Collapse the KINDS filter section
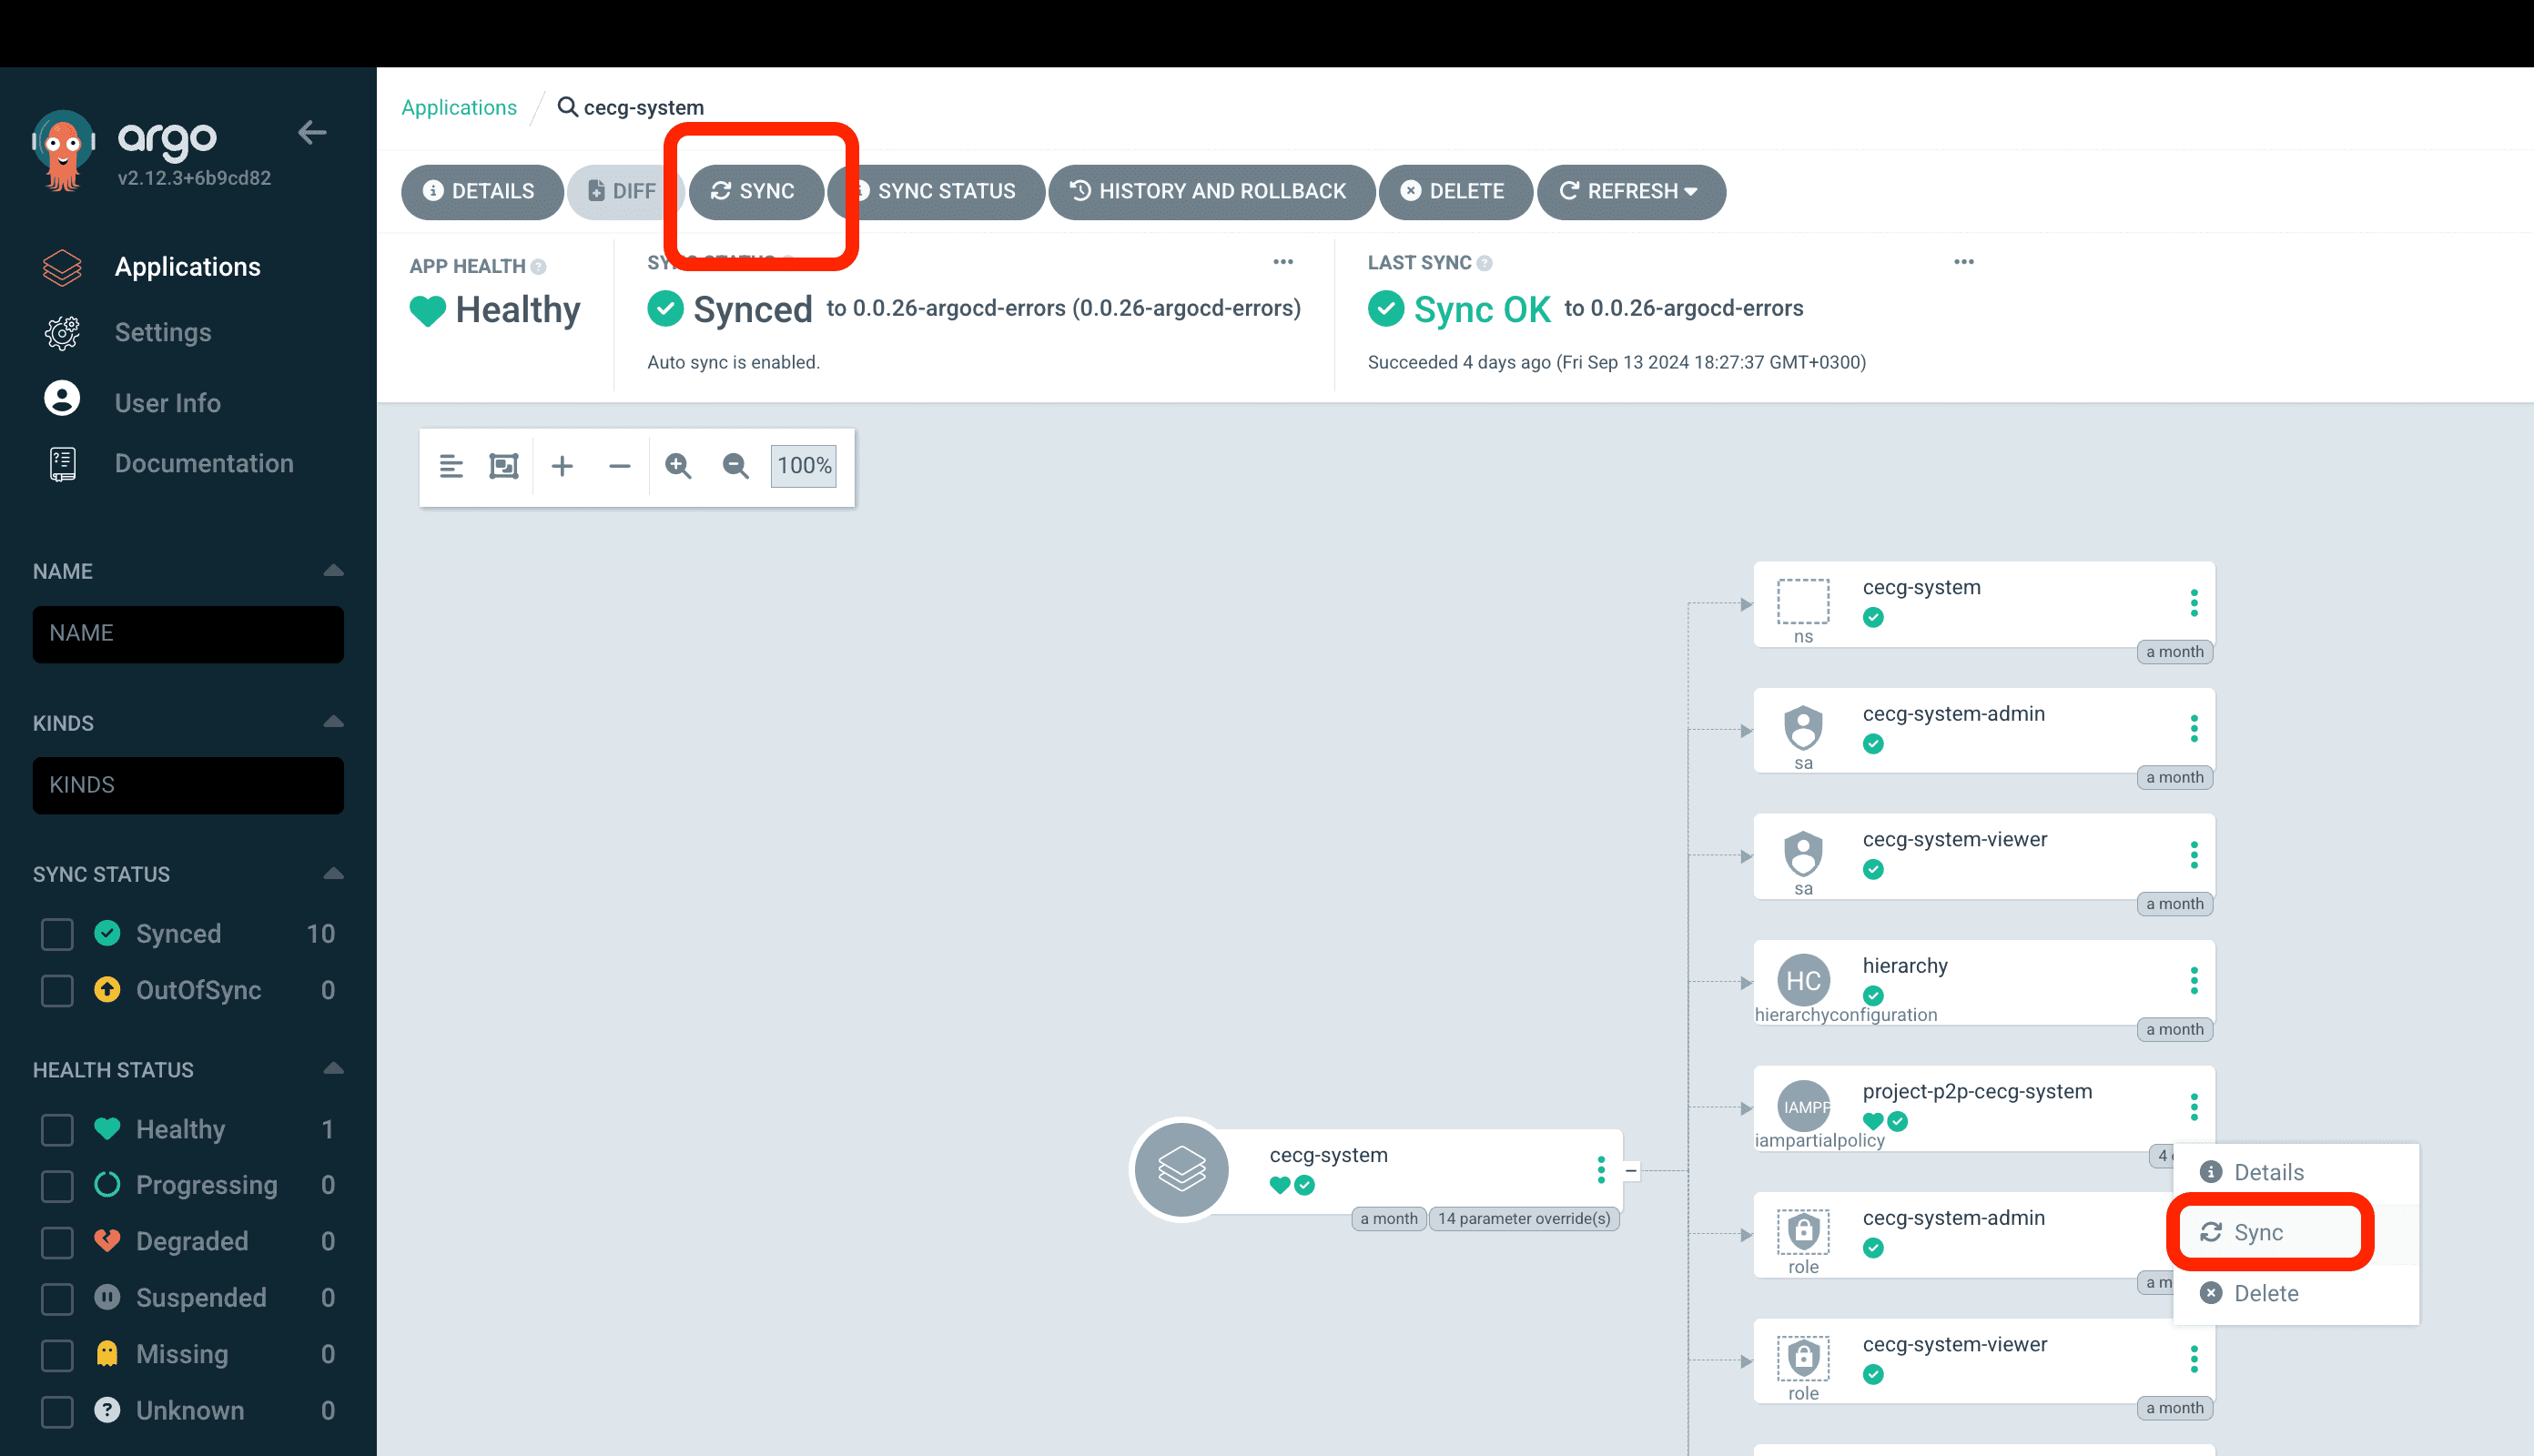The height and width of the screenshot is (1456, 2534). tap(334, 722)
